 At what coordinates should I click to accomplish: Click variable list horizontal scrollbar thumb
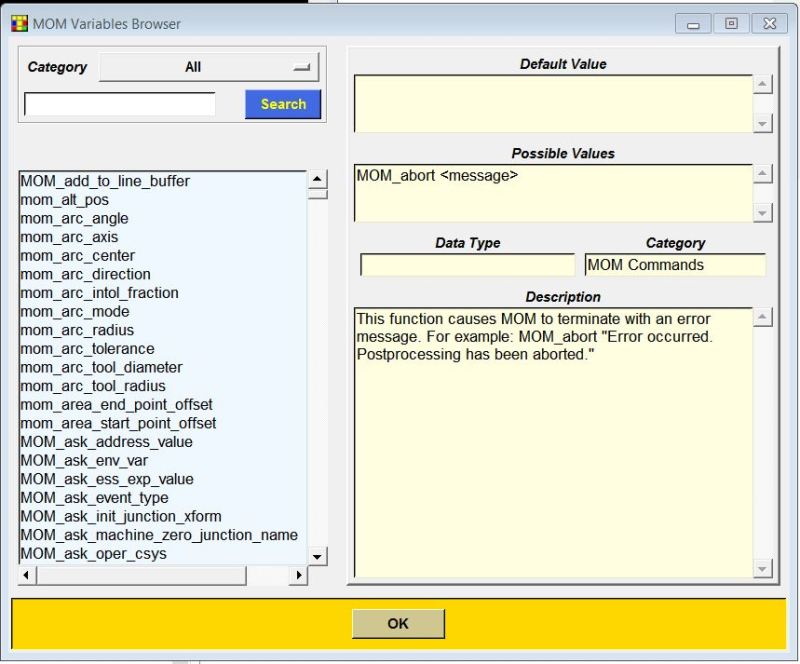coord(141,575)
